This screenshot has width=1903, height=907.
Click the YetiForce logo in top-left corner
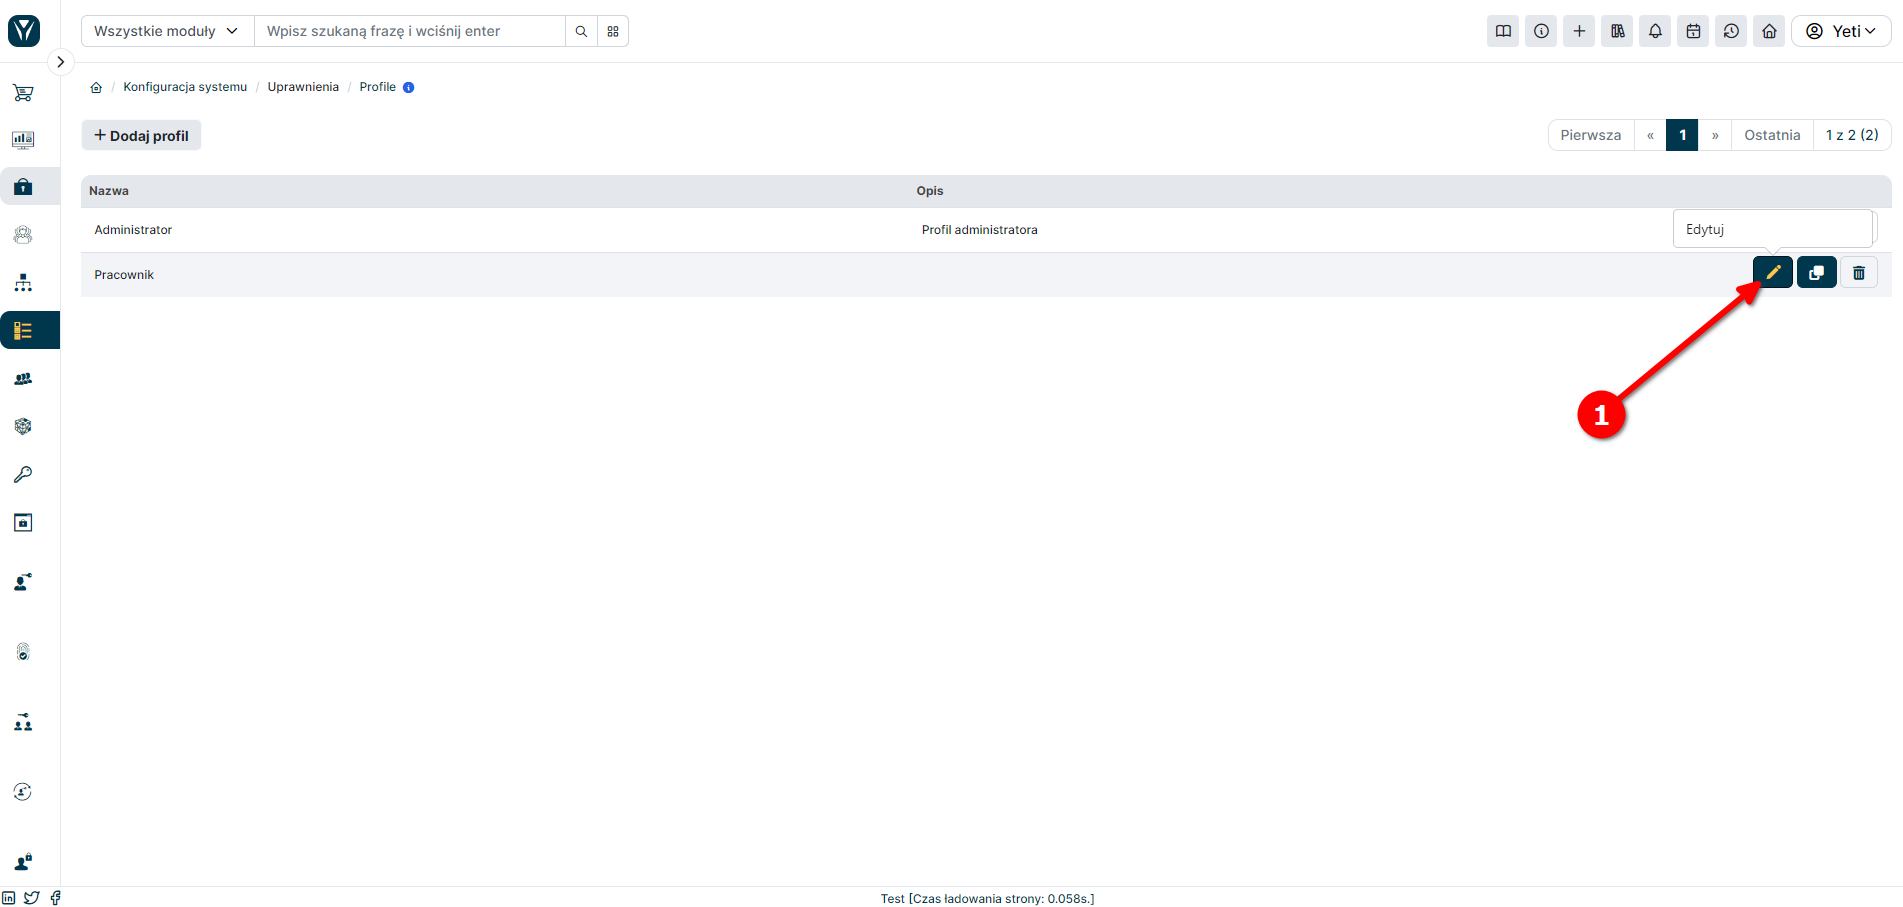(x=24, y=31)
